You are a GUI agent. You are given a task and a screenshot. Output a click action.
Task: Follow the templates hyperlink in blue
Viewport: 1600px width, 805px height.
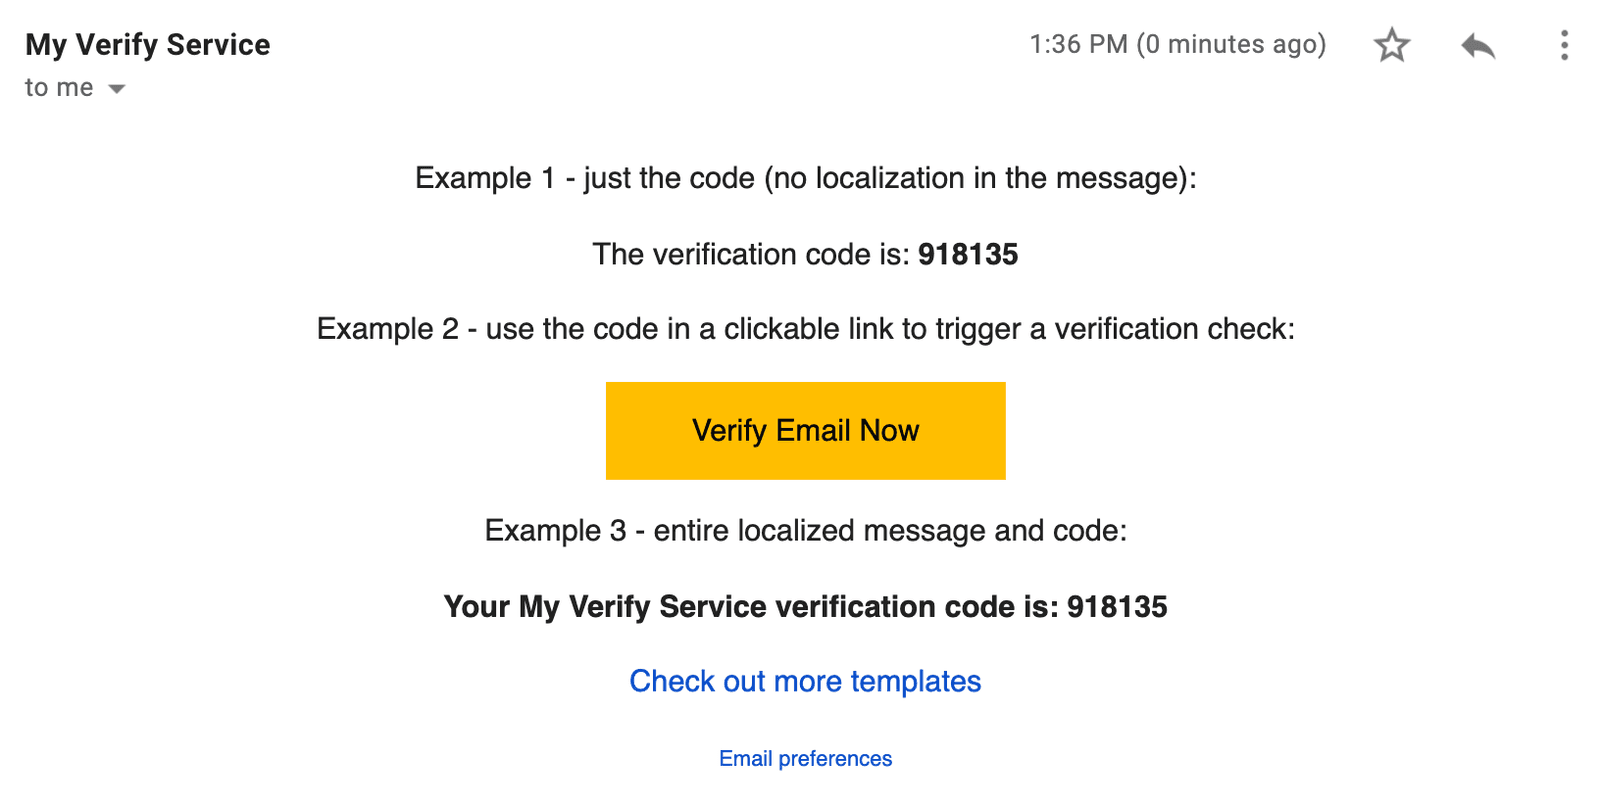(x=805, y=681)
